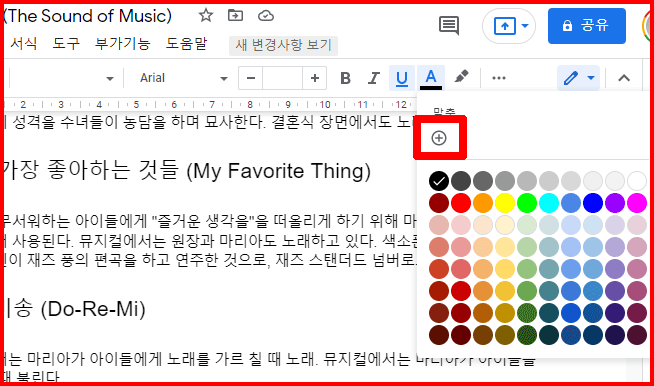Screen dimensions: 654x386
Task: Open the 도움말 menu
Action: click(x=186, y=43)
